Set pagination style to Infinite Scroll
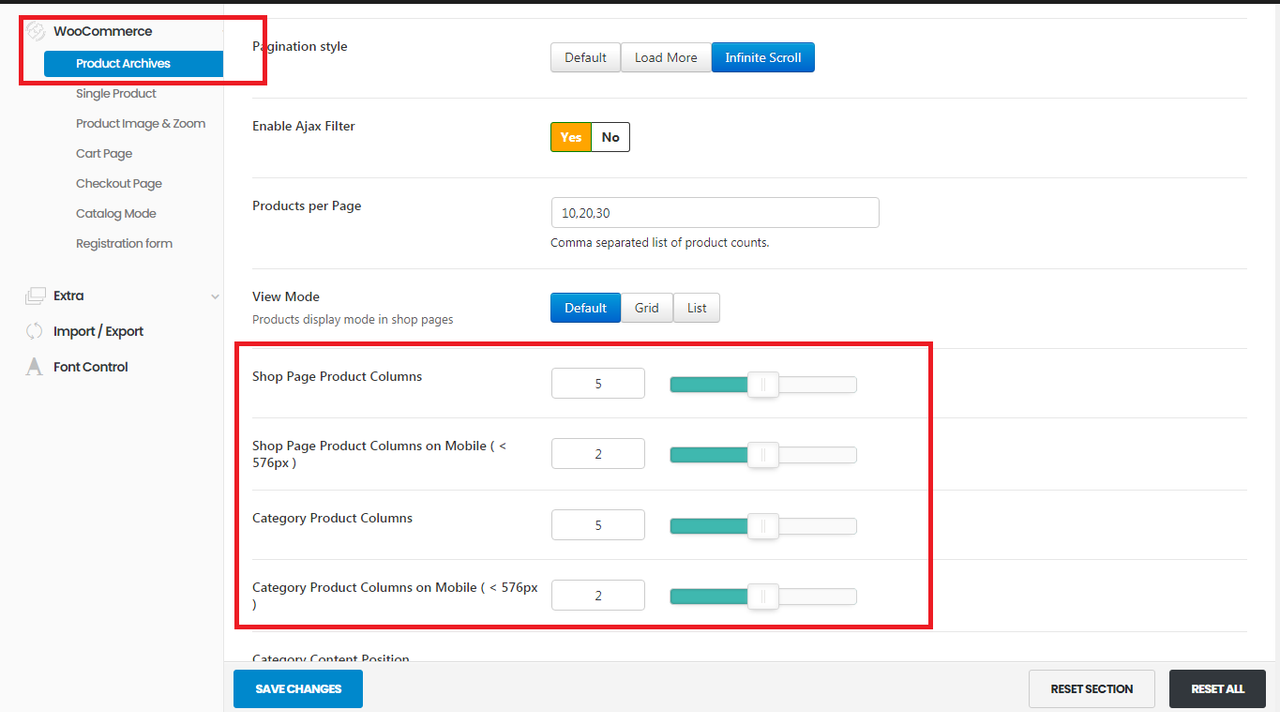This screenshot has width=1280, height=712. 763,57
